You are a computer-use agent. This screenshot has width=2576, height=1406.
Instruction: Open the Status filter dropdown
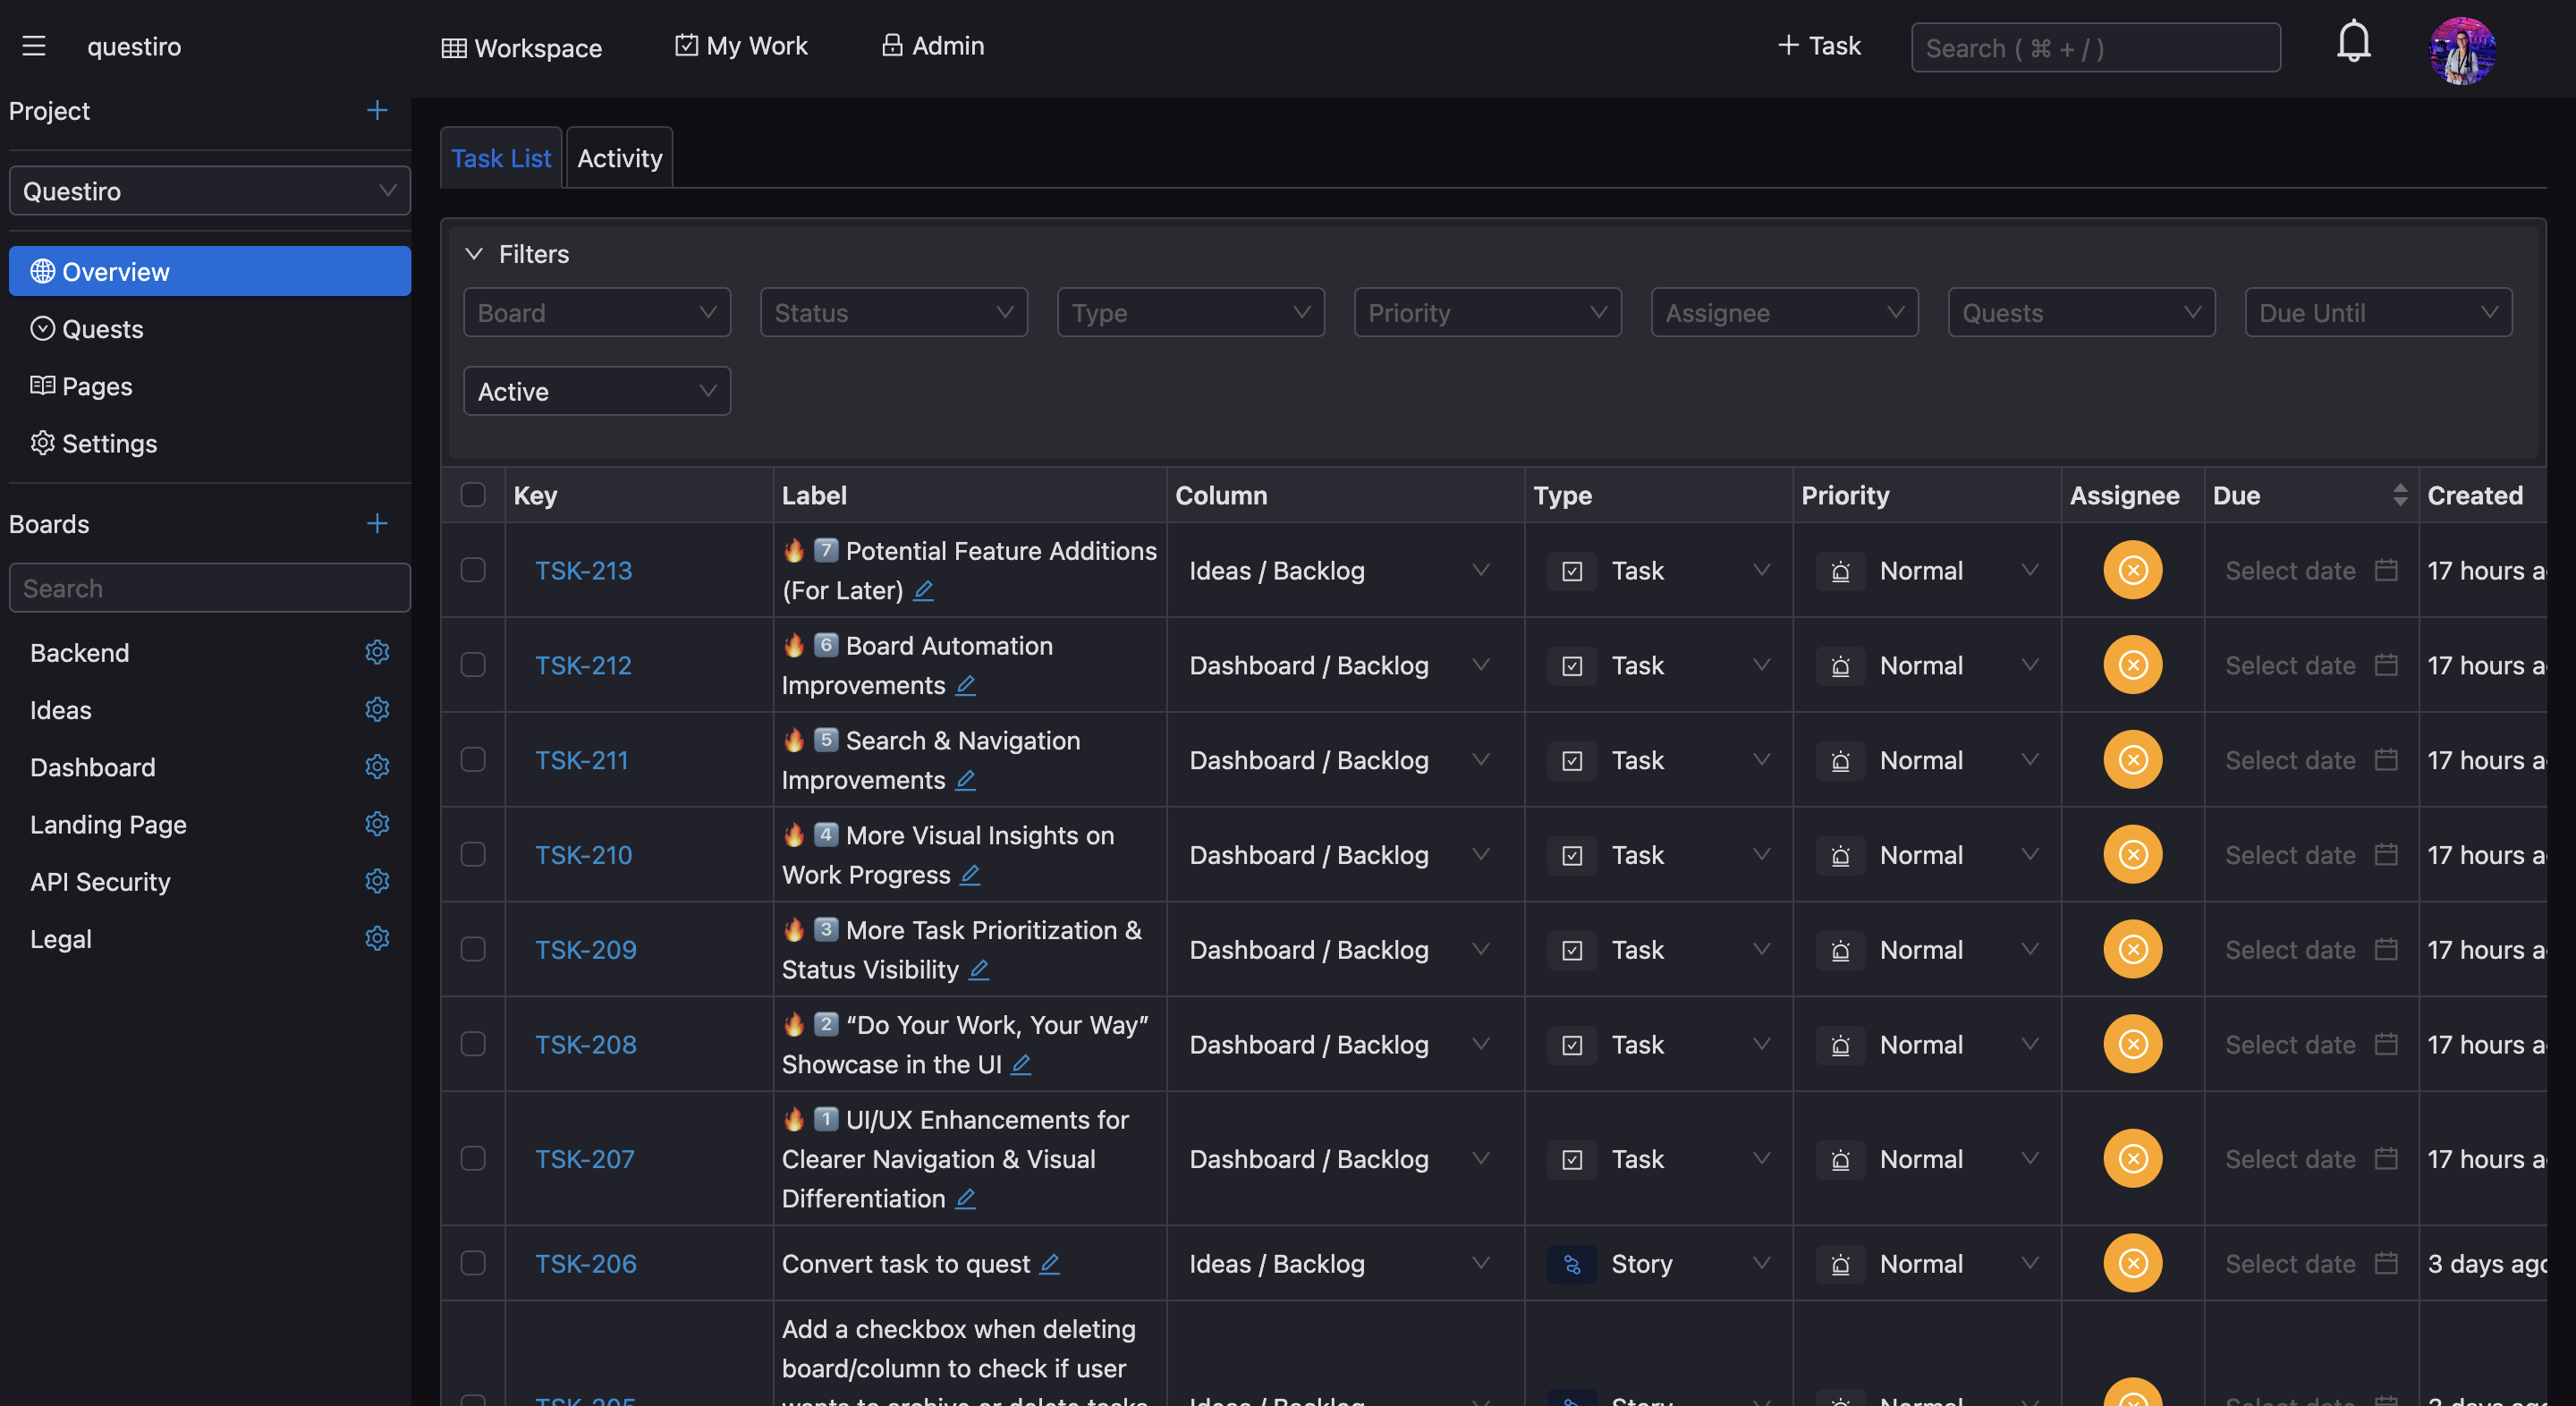click(x=894, y=312)
